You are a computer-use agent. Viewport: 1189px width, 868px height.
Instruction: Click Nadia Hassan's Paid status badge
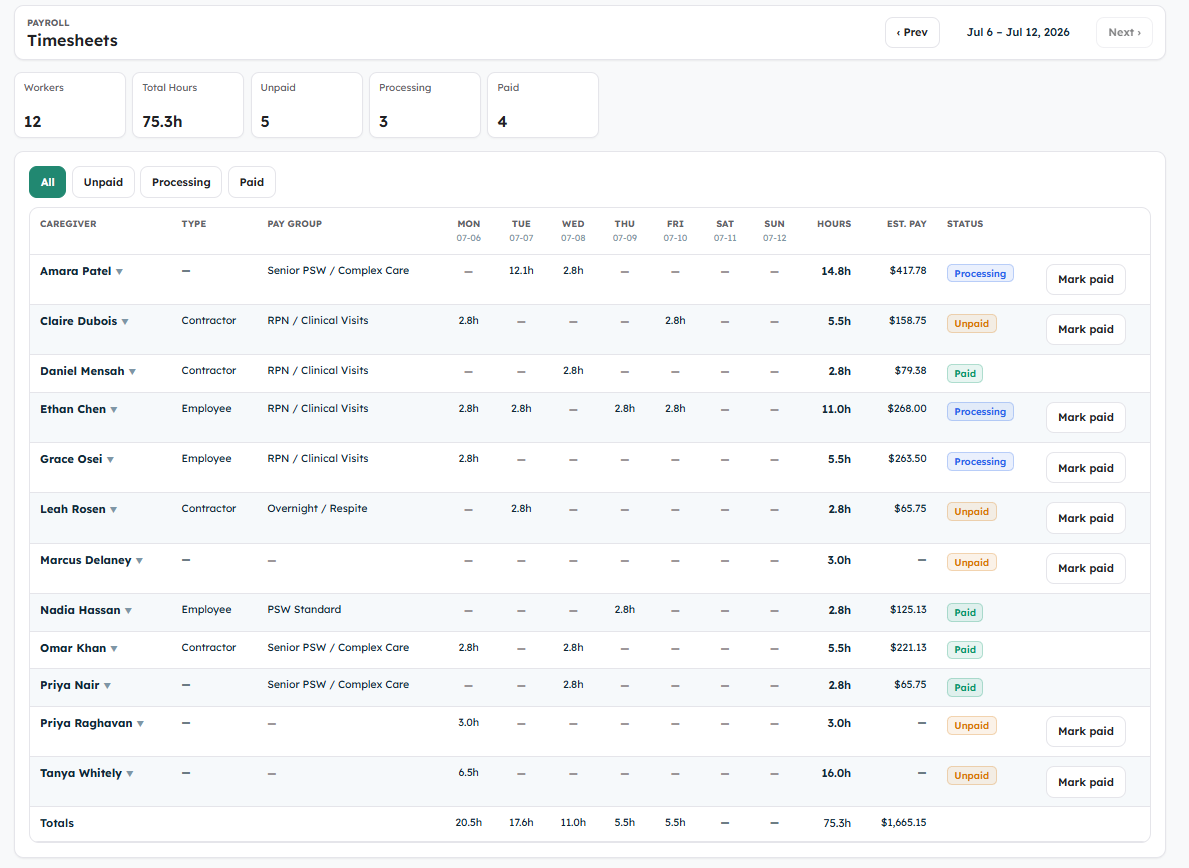tap(965, 613)
